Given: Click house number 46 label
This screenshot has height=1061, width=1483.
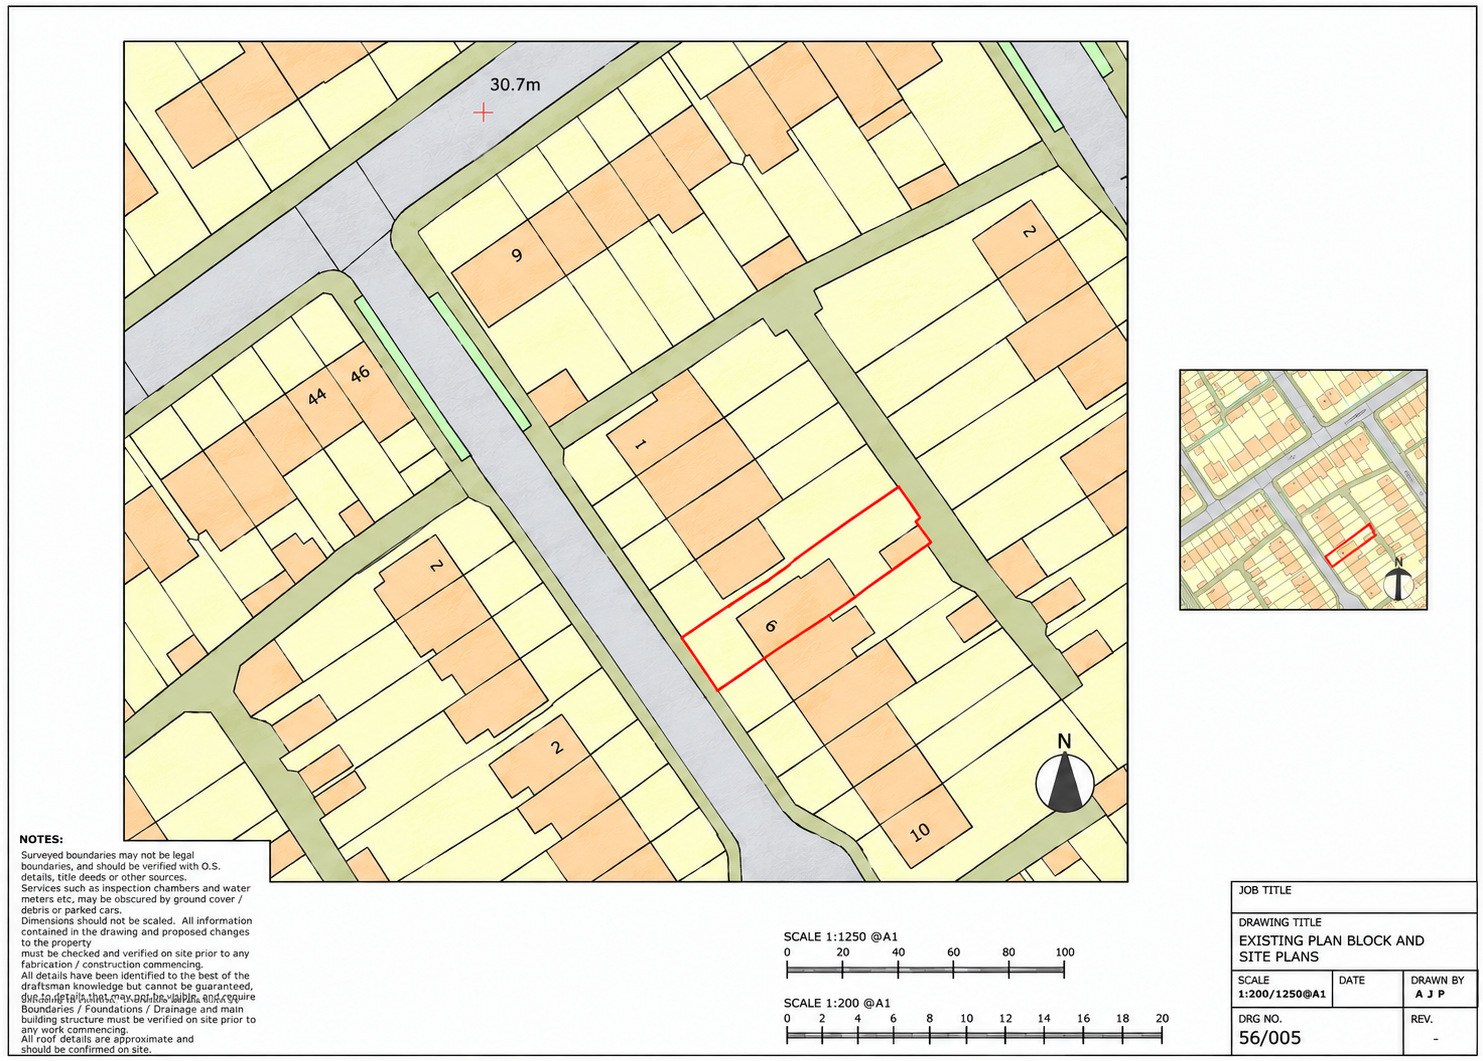Looking at the screenshot, I should click(x=360, y=374).
